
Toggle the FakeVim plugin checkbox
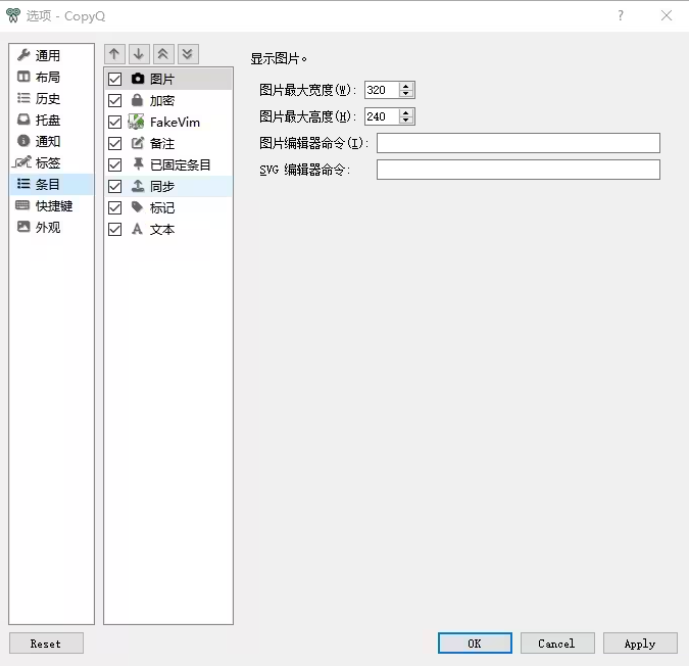point(115,122)
